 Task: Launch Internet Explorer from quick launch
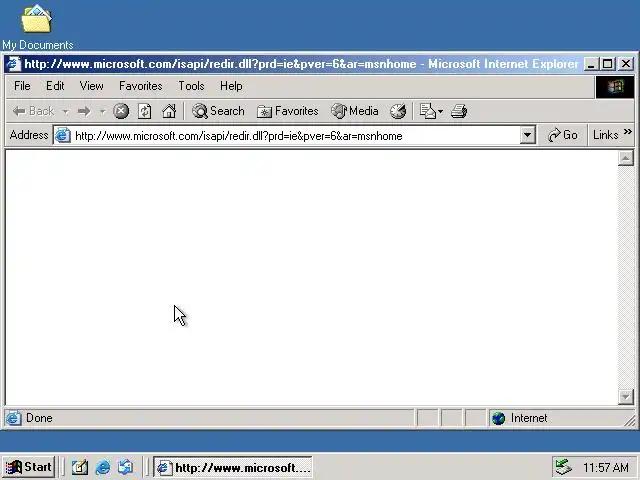(103, 467)
